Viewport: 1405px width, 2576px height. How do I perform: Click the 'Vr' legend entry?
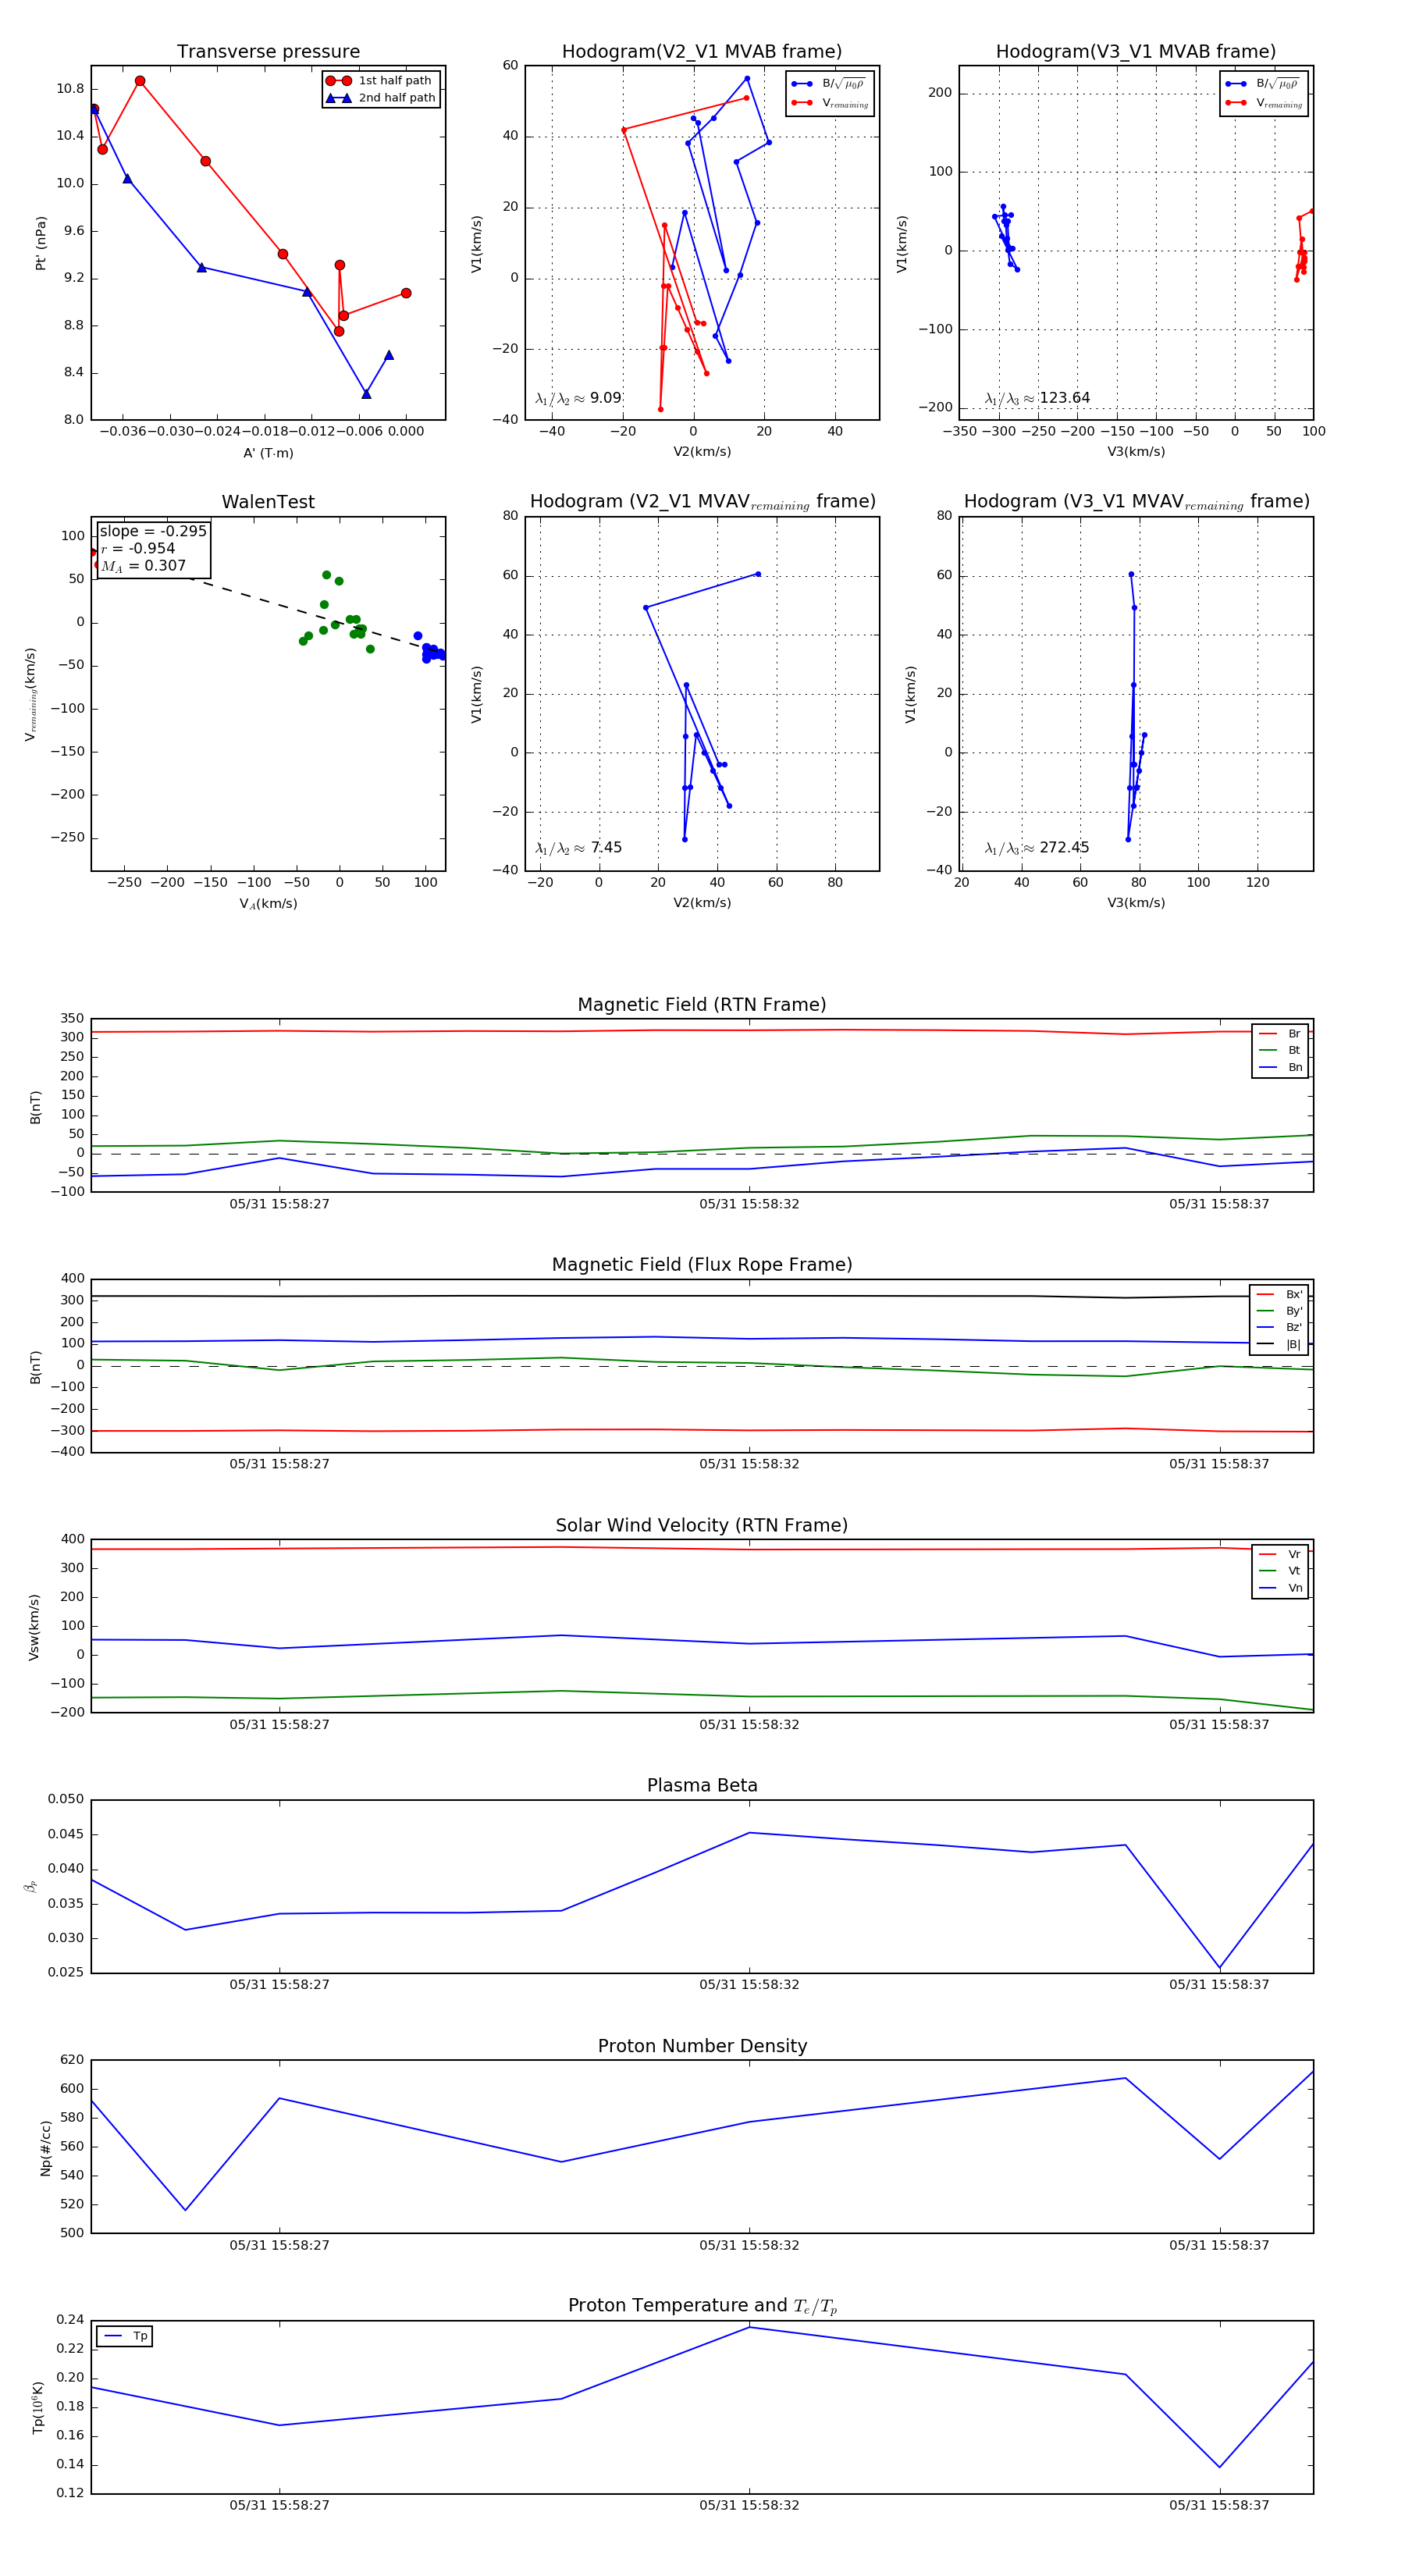click(1280, 1554)
